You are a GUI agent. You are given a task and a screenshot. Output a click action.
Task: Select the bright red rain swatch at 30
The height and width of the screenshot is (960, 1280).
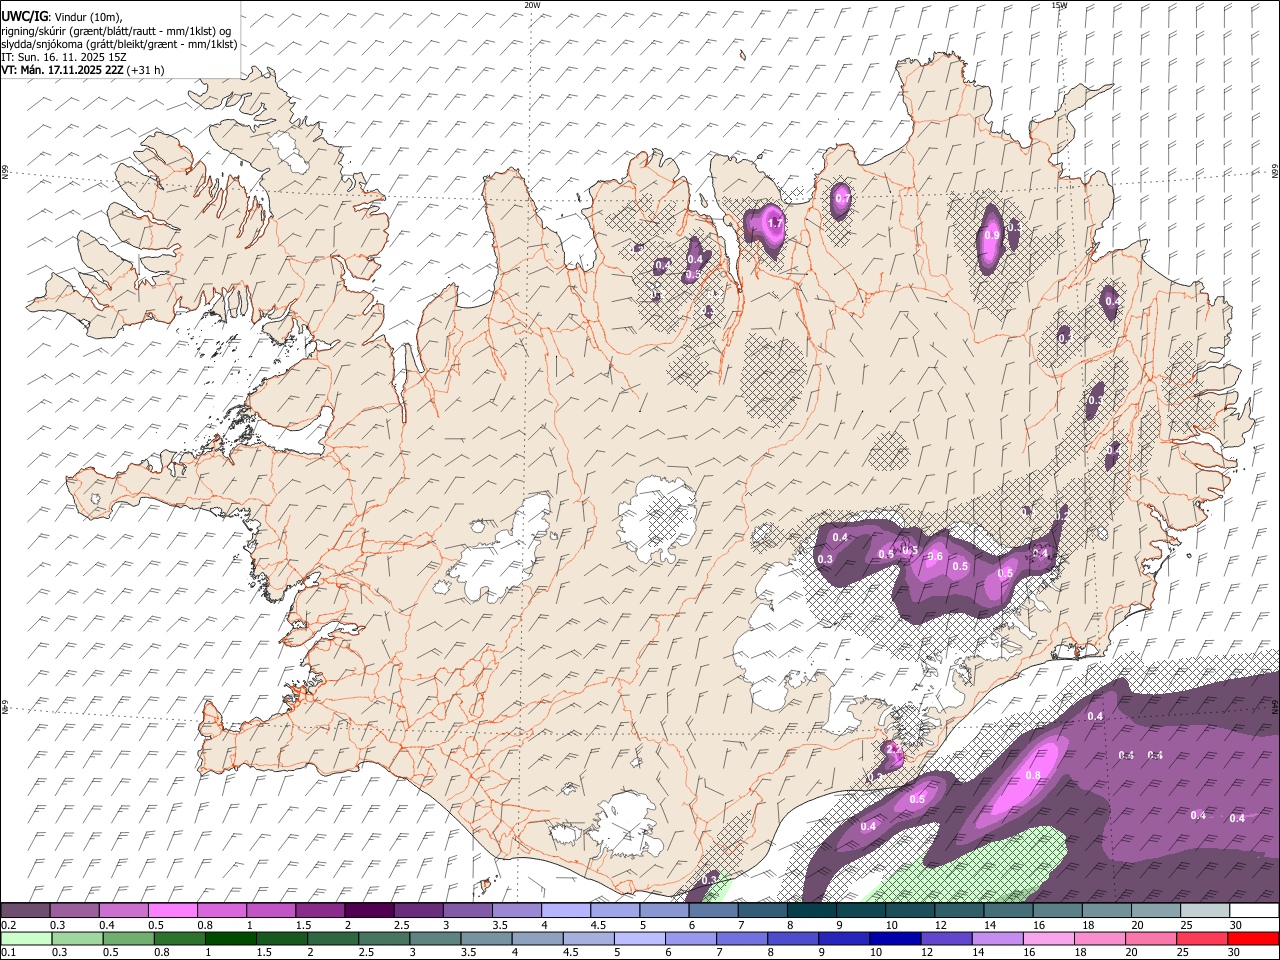coord(1254,938)
